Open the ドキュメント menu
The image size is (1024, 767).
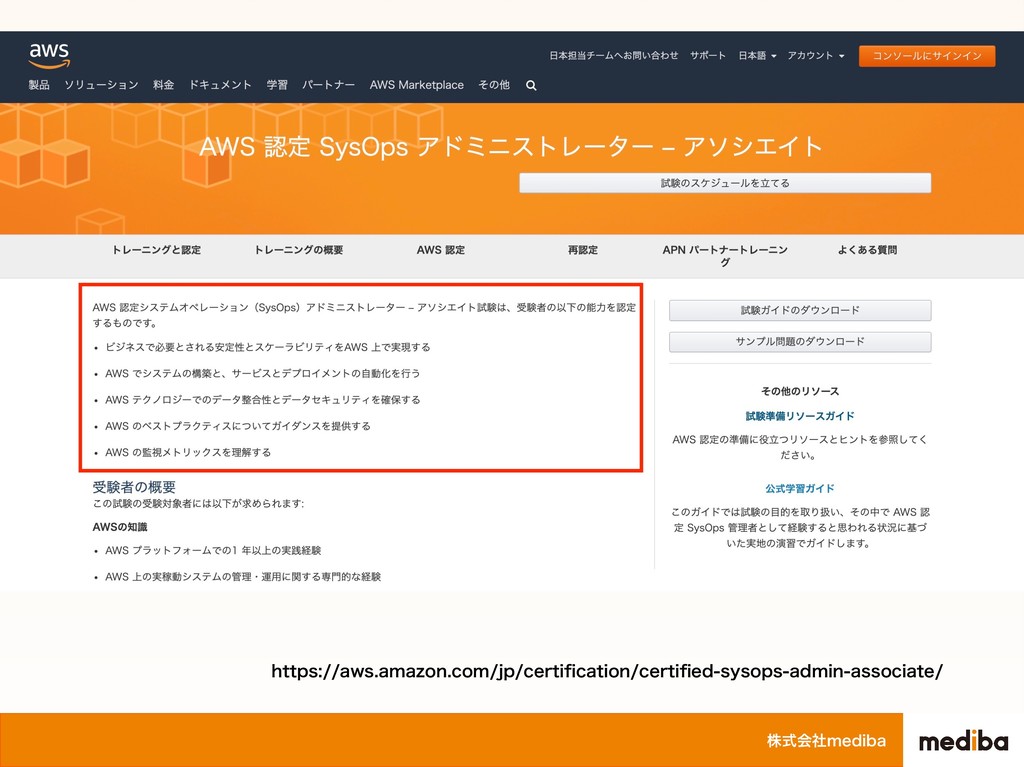pos(220,85)
